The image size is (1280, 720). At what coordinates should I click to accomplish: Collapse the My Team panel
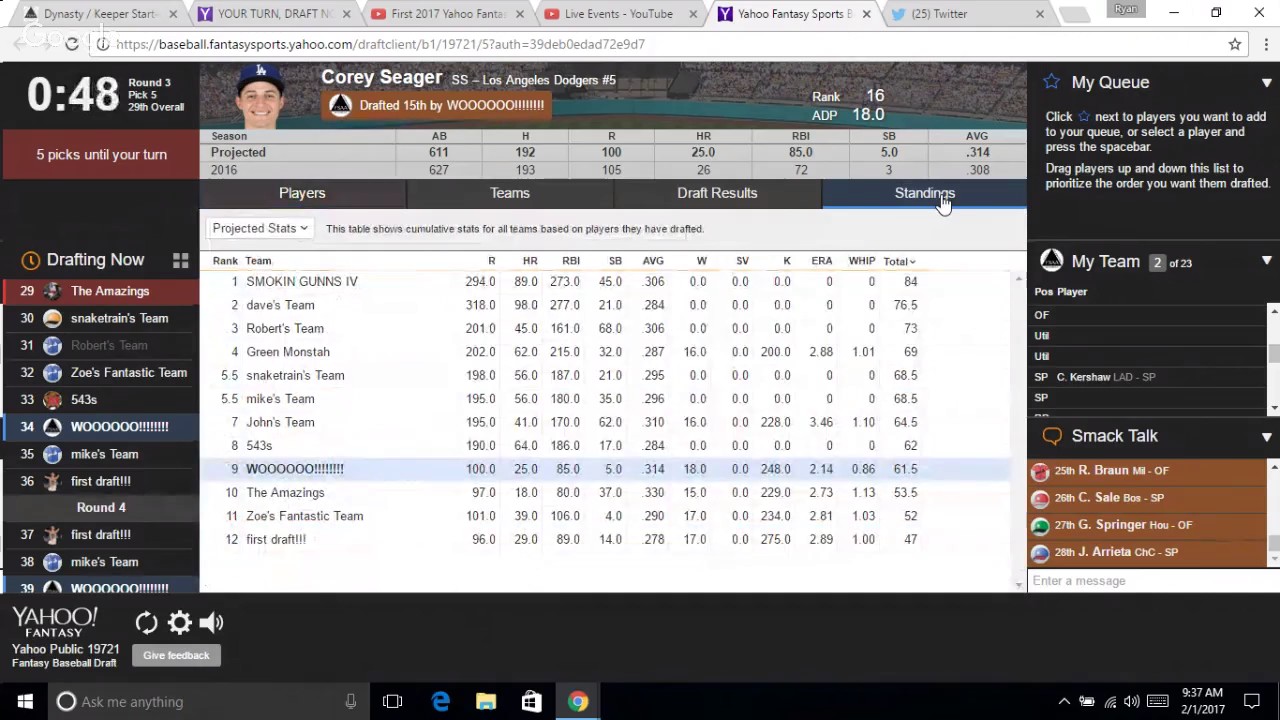(1266, 261)
